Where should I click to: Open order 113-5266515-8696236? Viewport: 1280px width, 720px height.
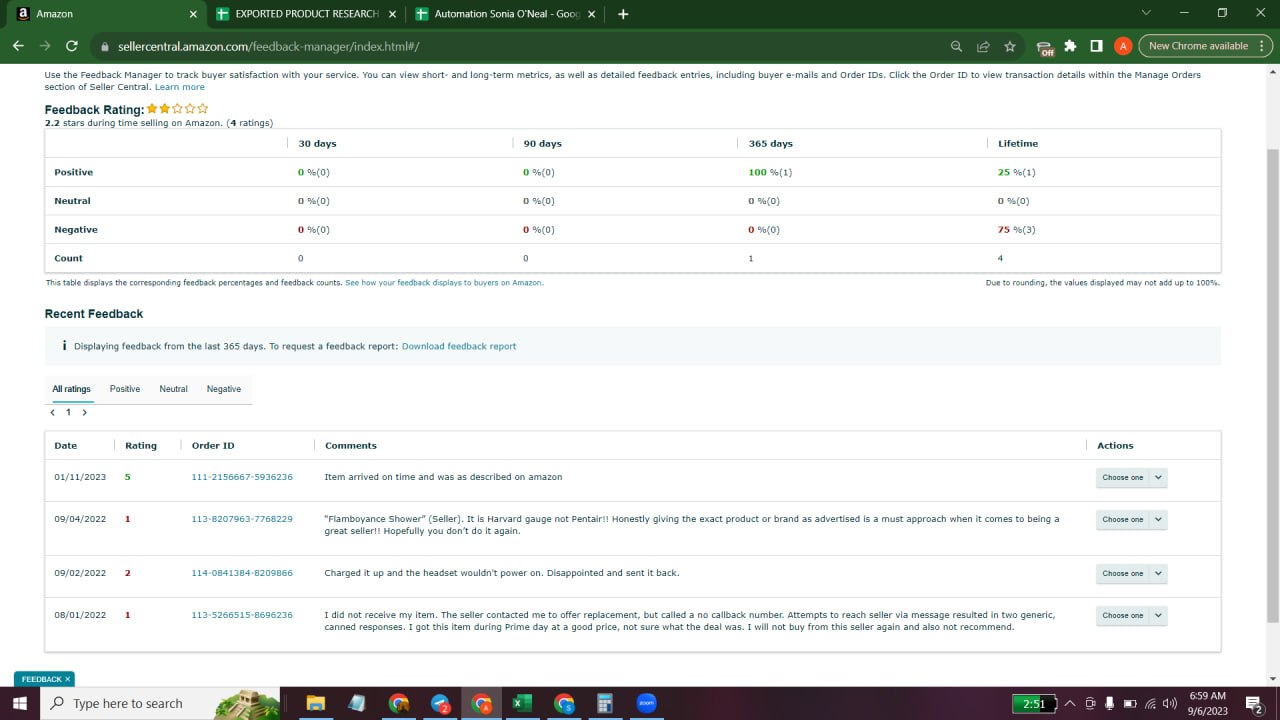(242, 615)
